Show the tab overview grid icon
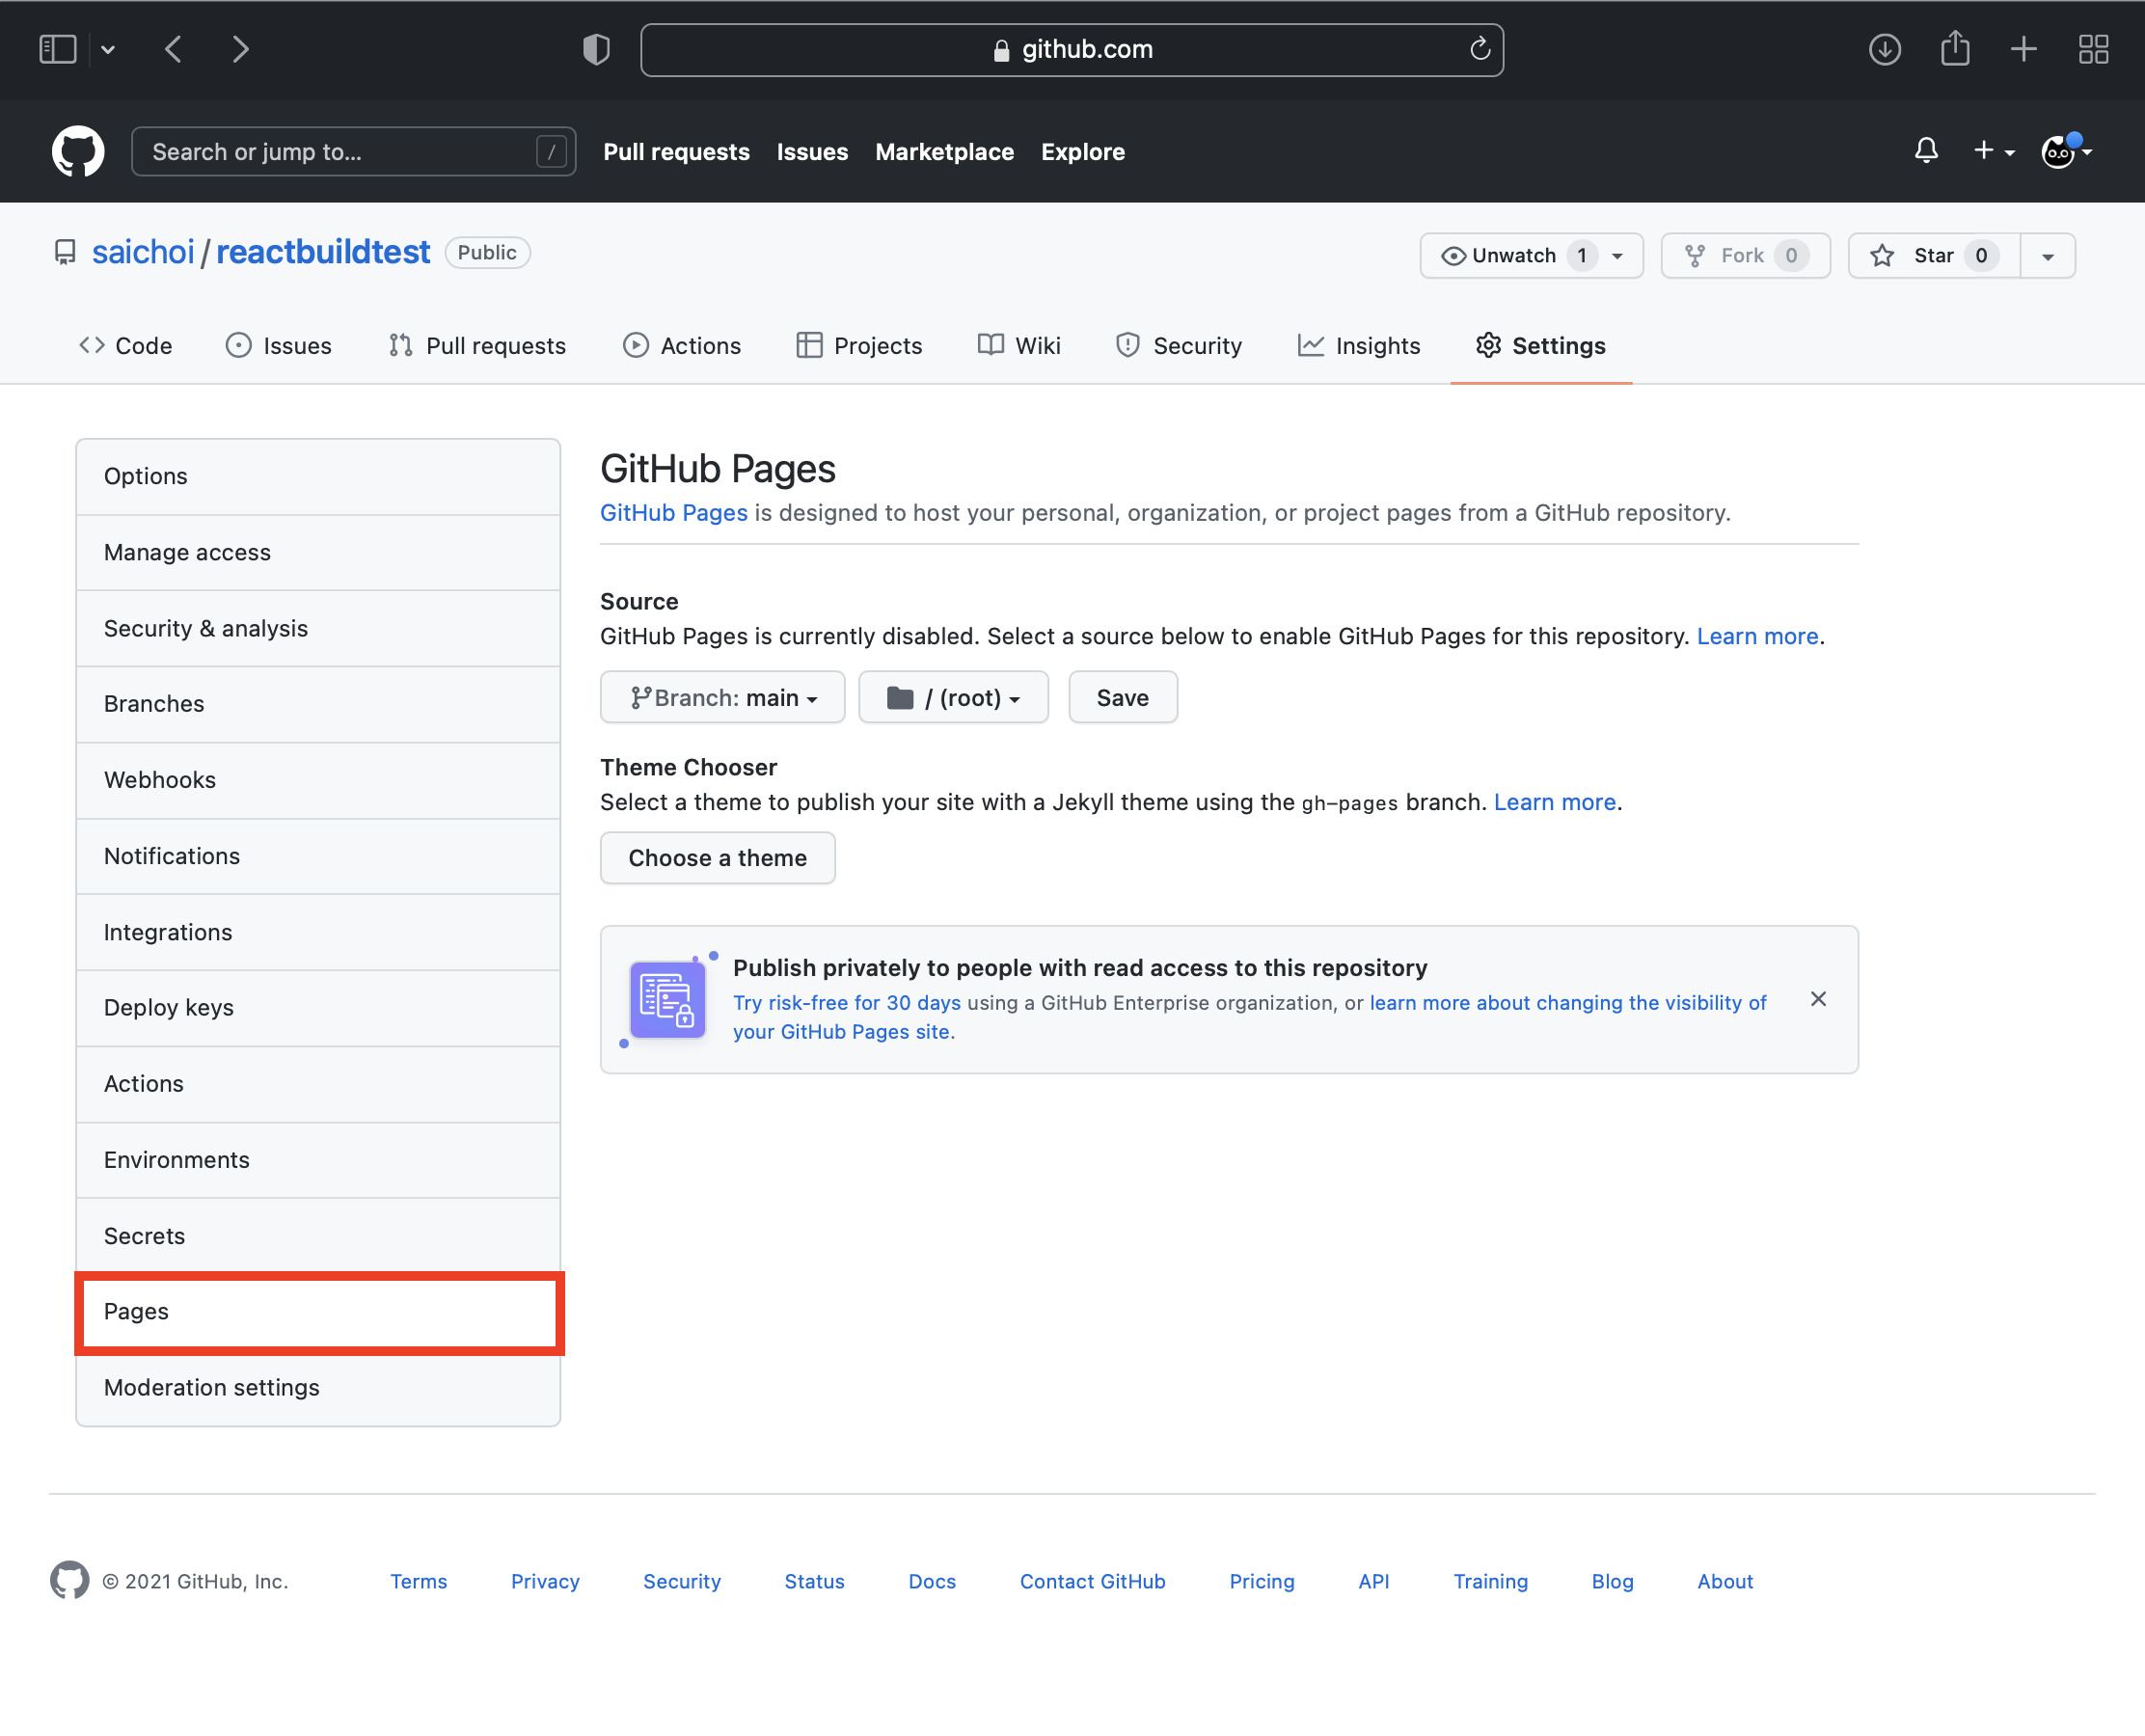 tap(2093, 49)
